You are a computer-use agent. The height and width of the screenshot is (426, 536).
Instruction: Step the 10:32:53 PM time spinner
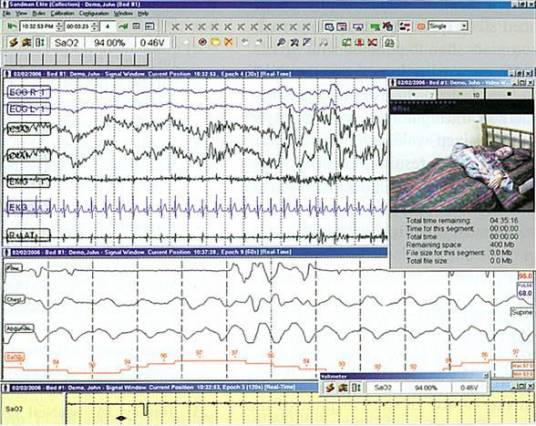pos(59,26)
